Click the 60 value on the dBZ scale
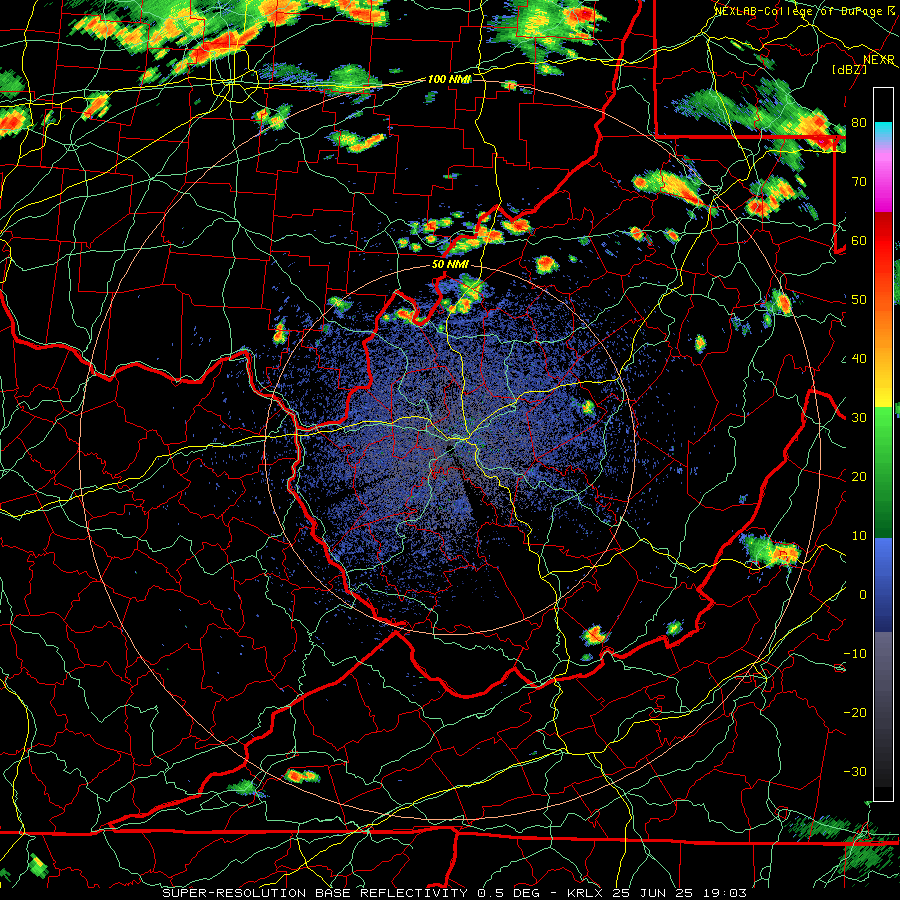This screenshot has height=900, width=900. coord(859,240)
